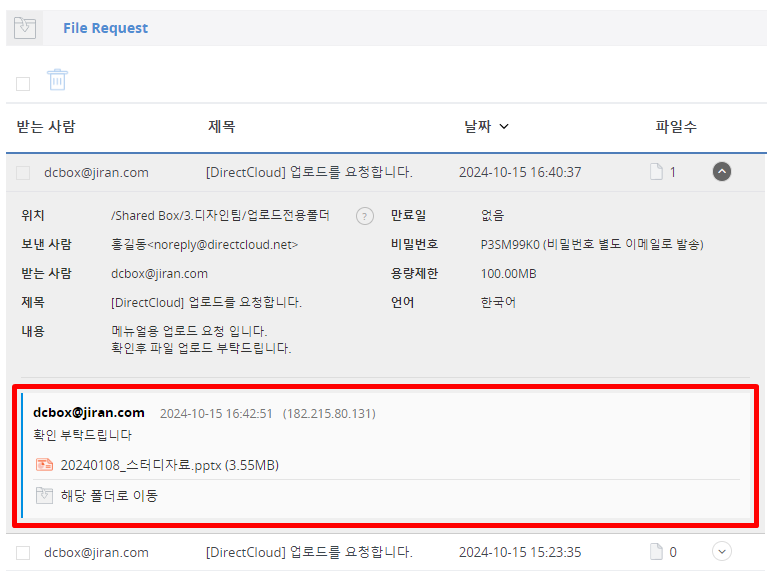Screen dimensions: 767x573
Task: Click the pptx file type icon
Action: (x=44, y=465)
